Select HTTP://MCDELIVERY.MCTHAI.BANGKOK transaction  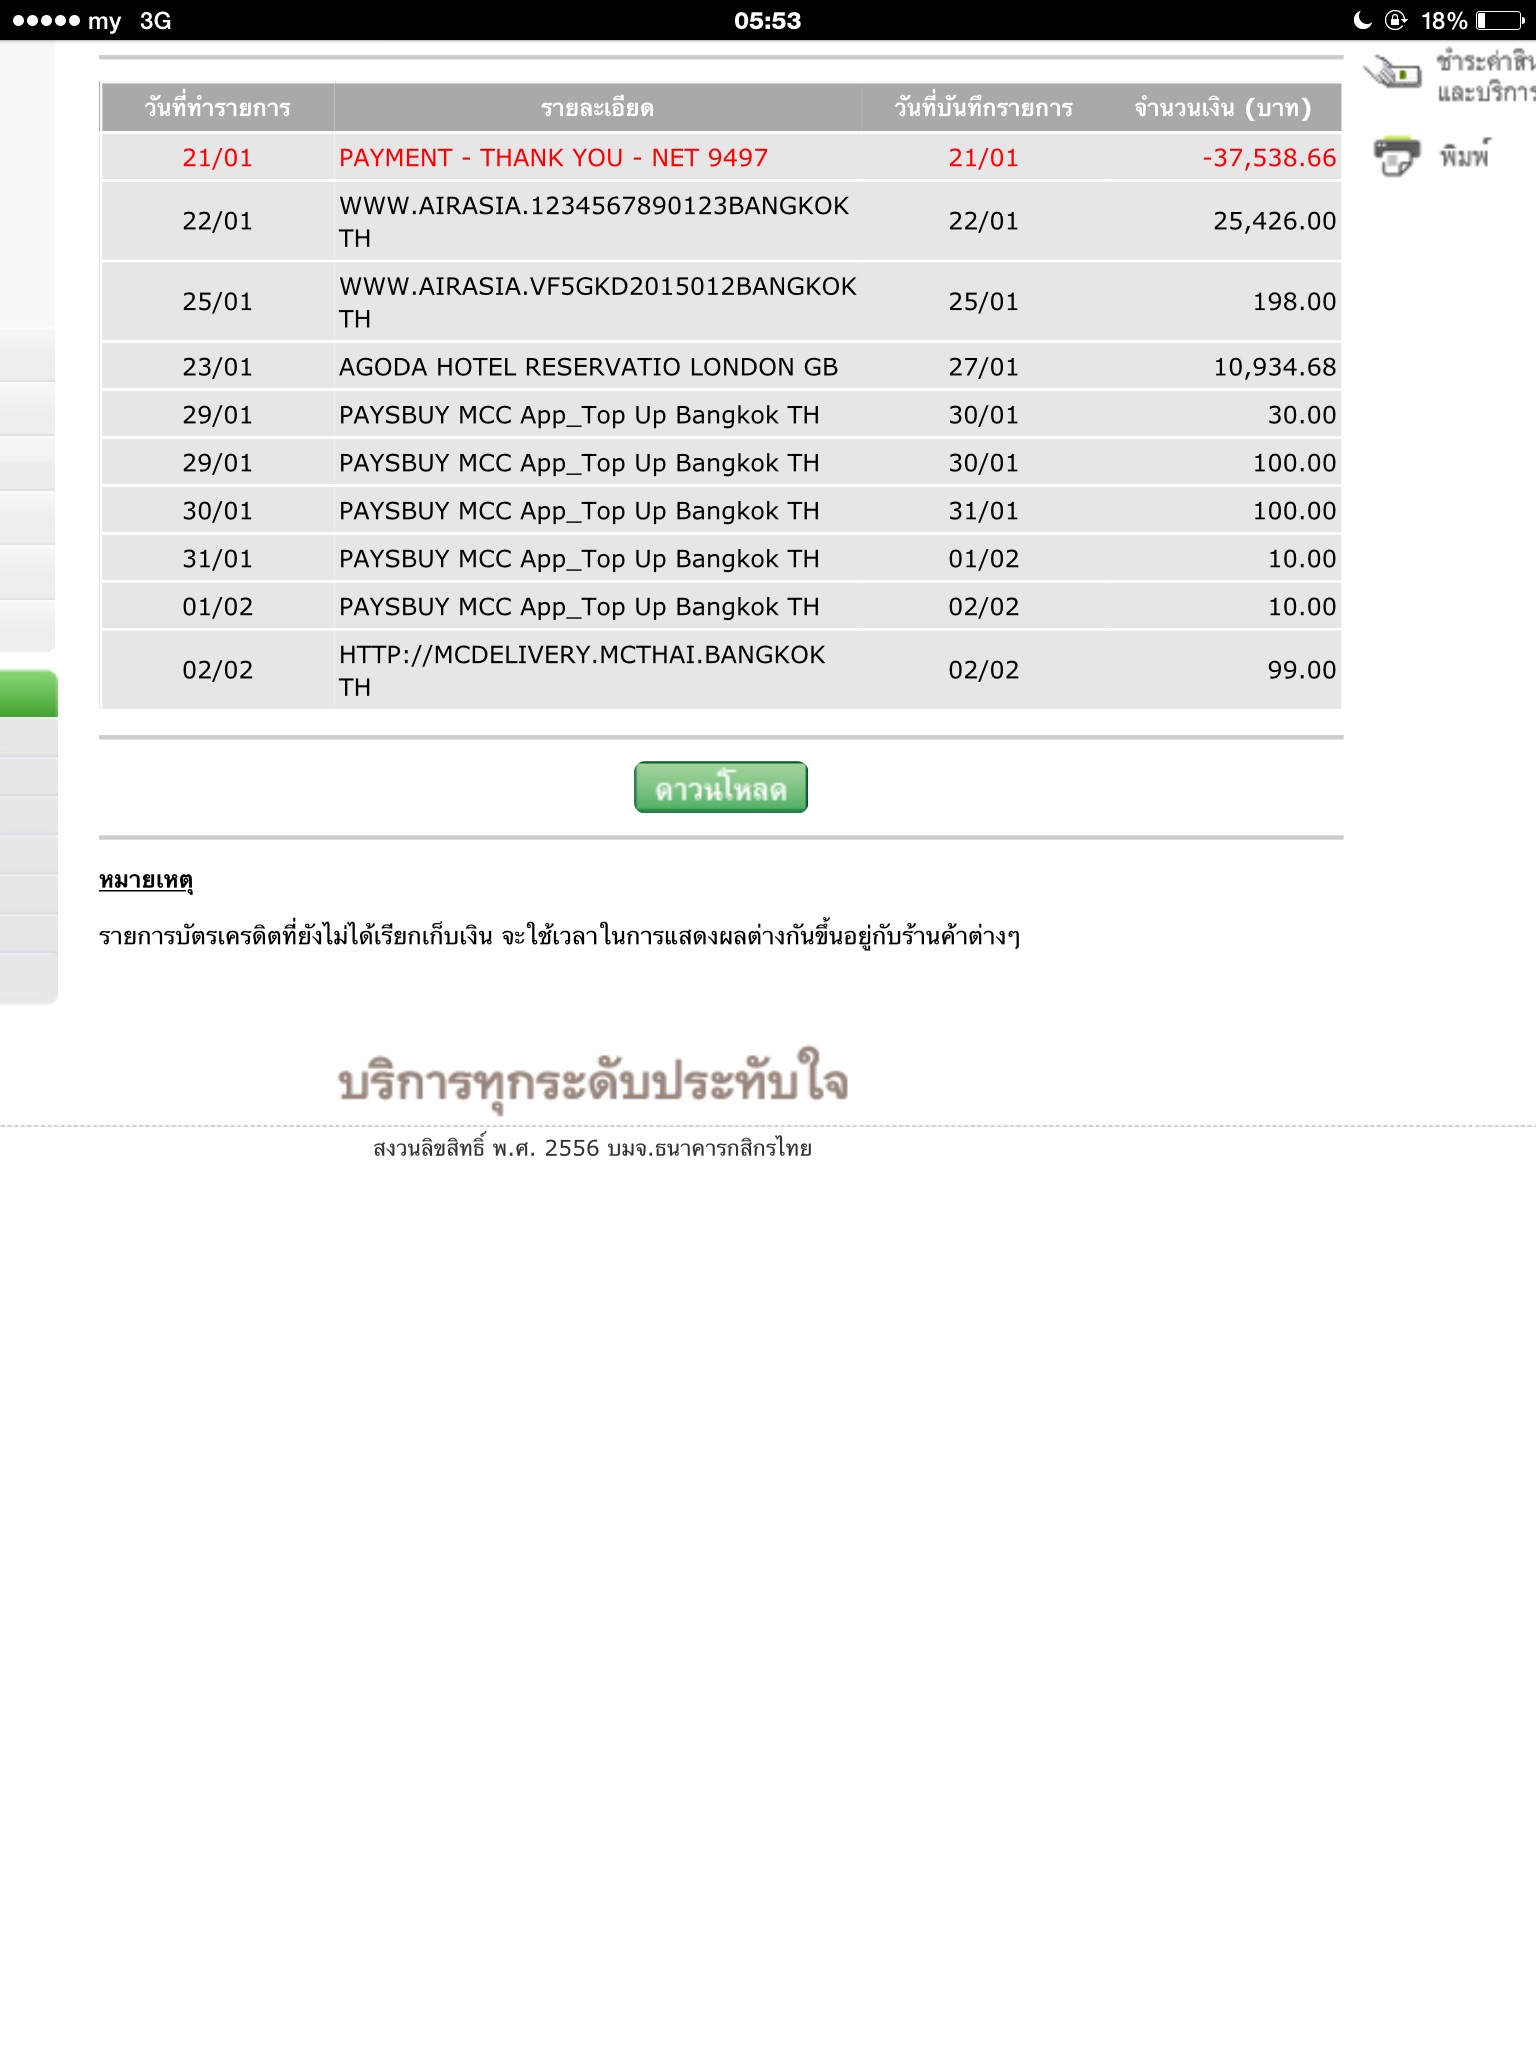point(721,670)
